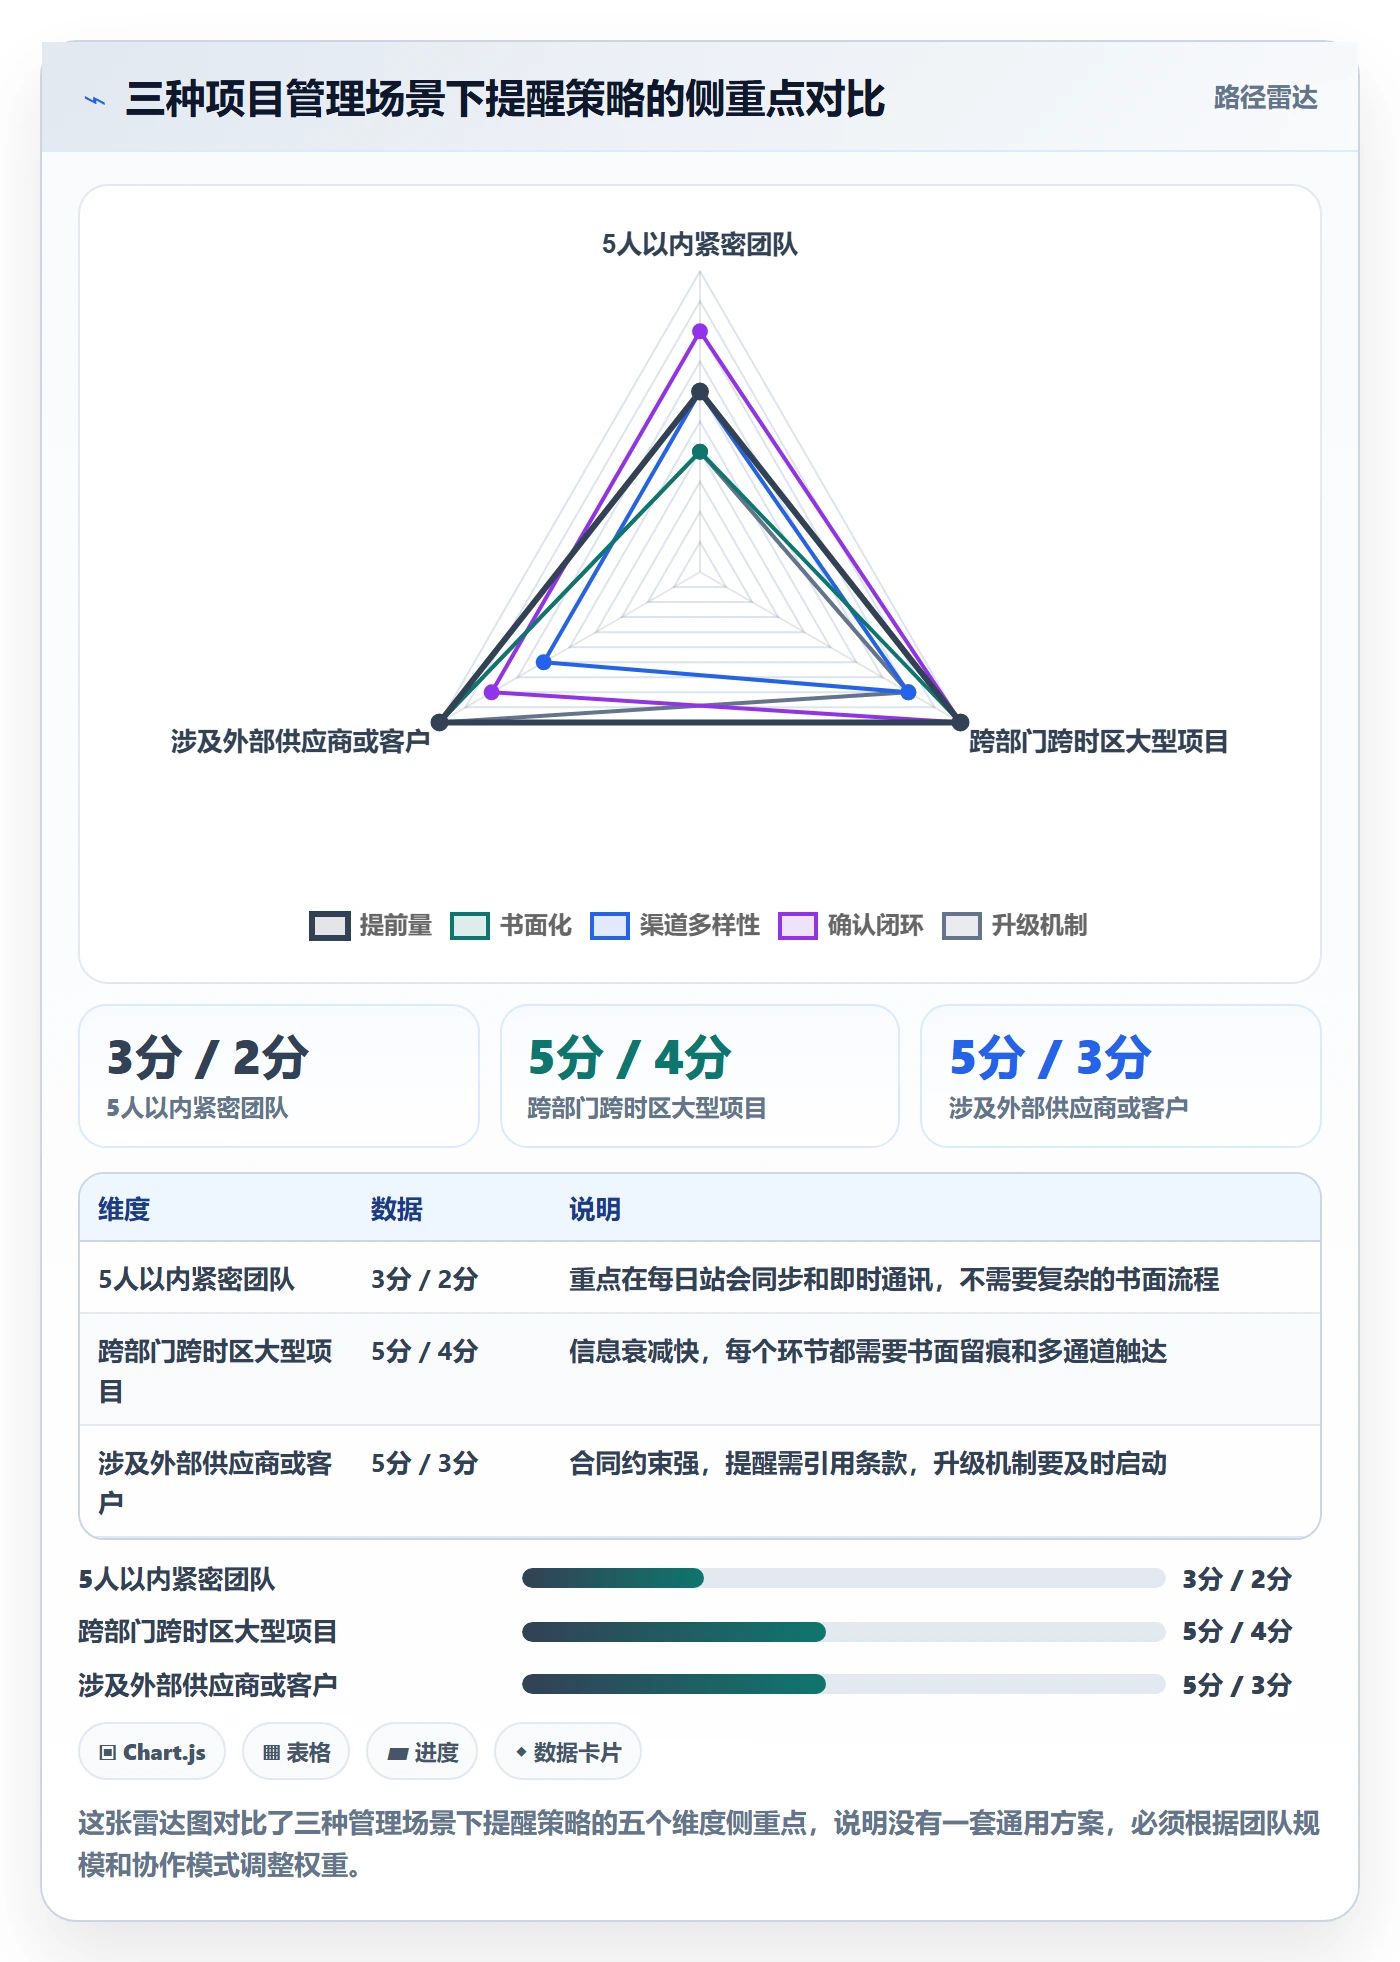Viewport: 1400px width, 1962px height.
Task: Click the table cell 涉及外部供应商或客户
Action: pyautogui.click(x=215, y=1482)
